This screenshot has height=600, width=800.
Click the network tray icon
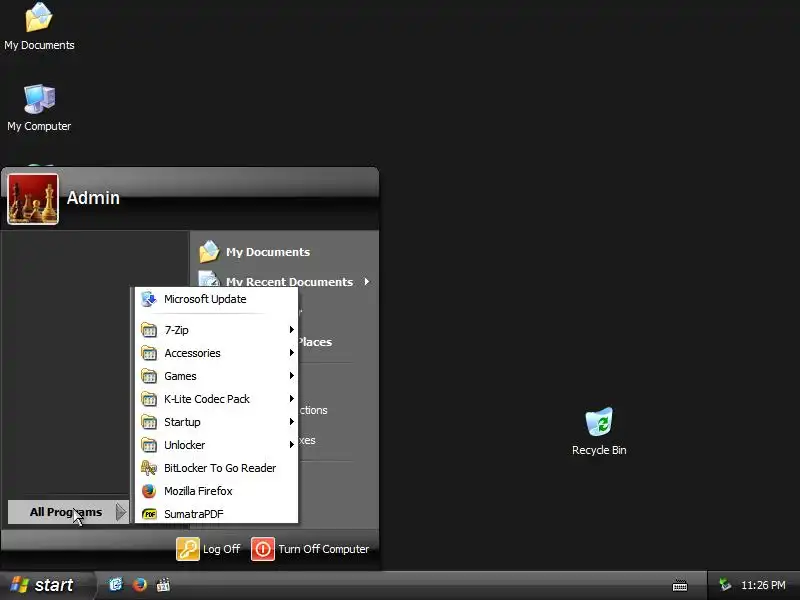point(724,585)
